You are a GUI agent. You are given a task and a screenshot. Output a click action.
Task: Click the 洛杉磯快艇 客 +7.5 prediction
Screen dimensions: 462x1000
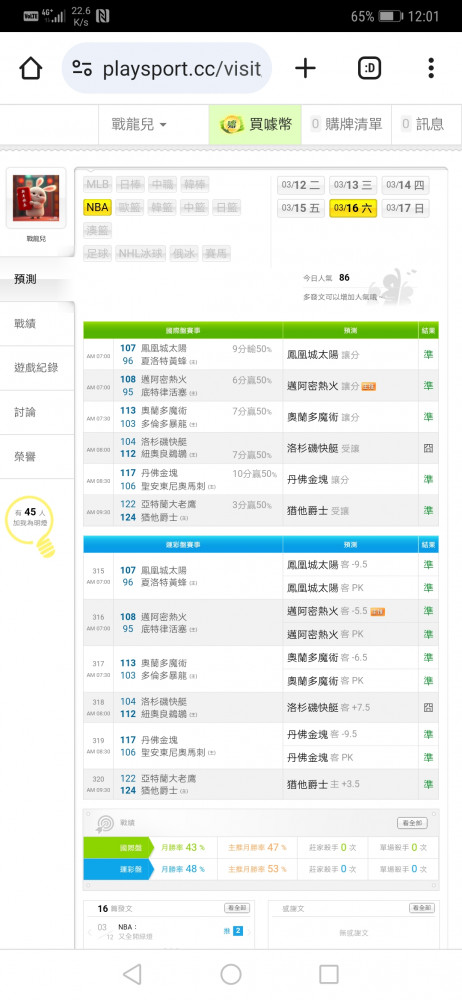click(329, 707)
